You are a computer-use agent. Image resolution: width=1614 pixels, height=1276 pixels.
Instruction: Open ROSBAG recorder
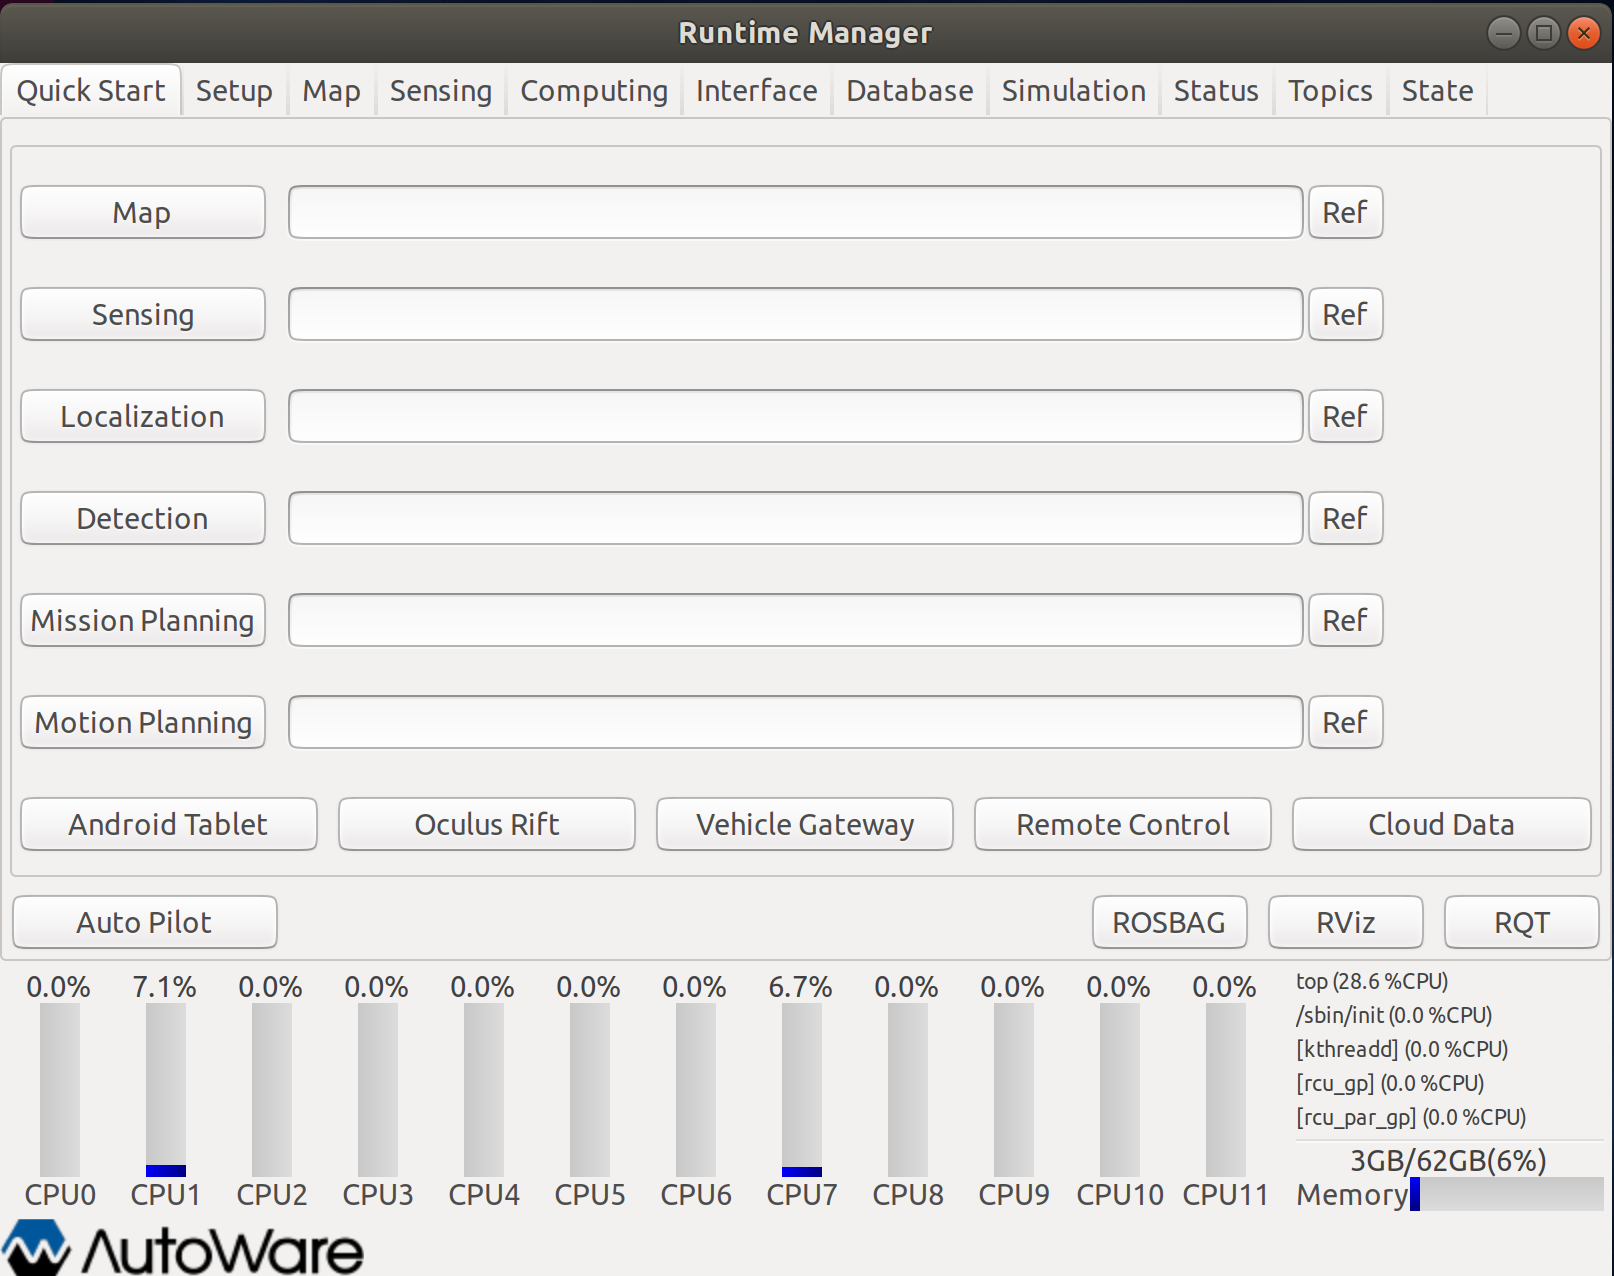(x=1168, y=922)
